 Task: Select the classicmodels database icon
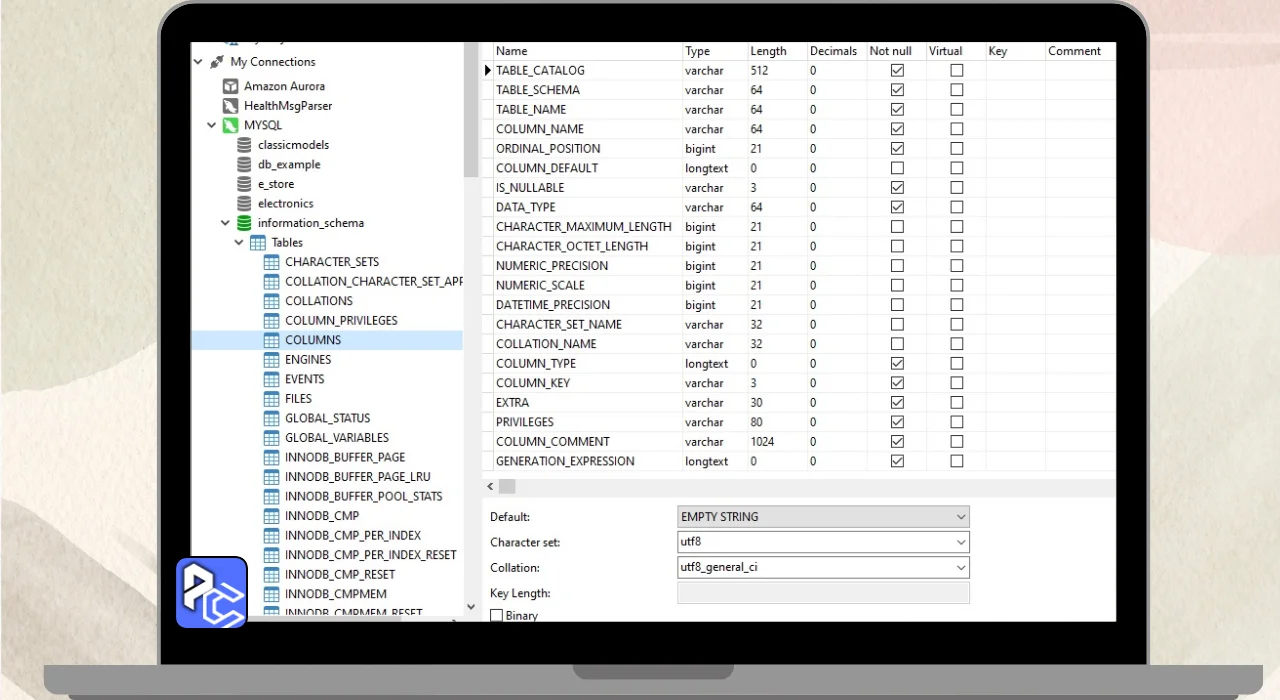(x=244, y=145)
